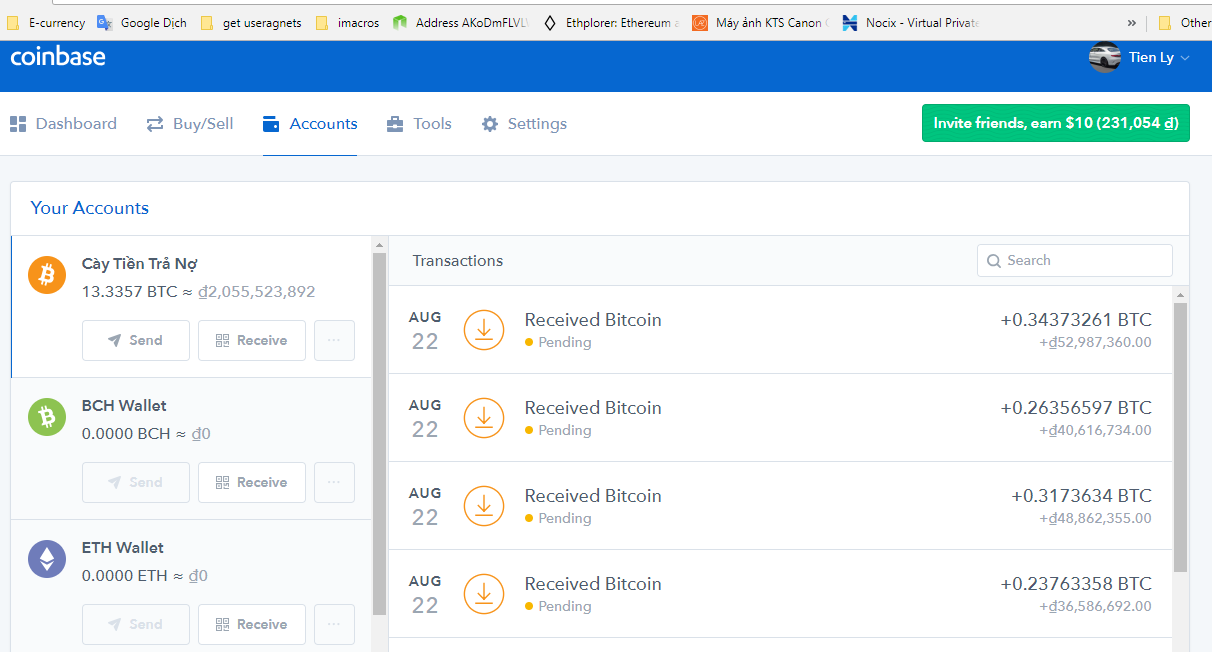Click the Coinbase logo
This screenshot has width=1212, height=652.
click(58, 56)
